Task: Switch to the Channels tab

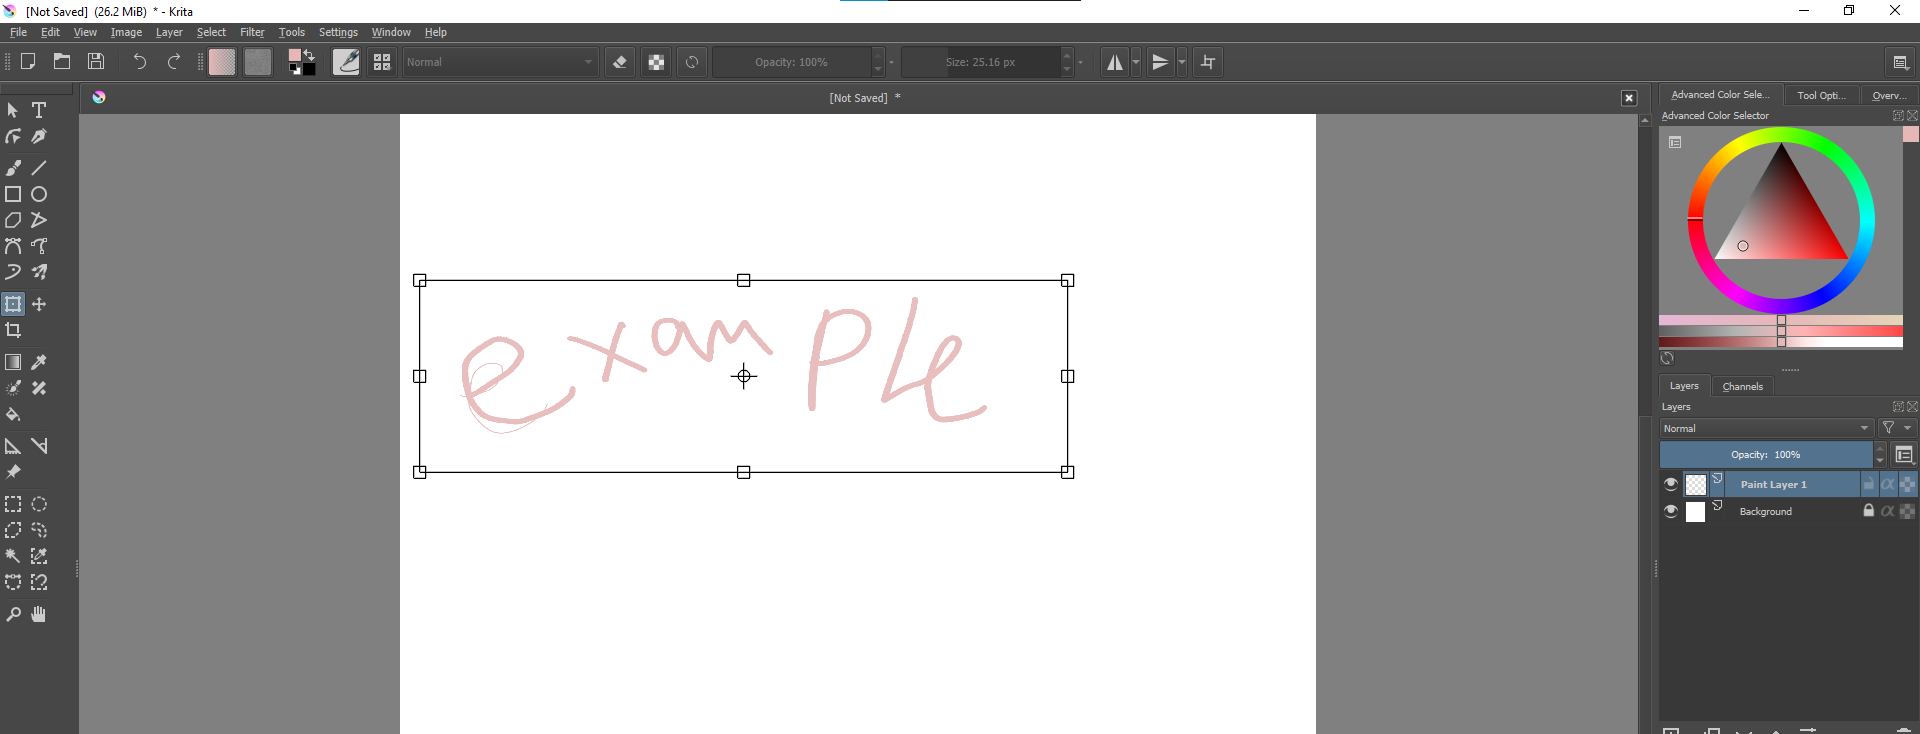Action: pyautogui.click(x=1742, y=386)
